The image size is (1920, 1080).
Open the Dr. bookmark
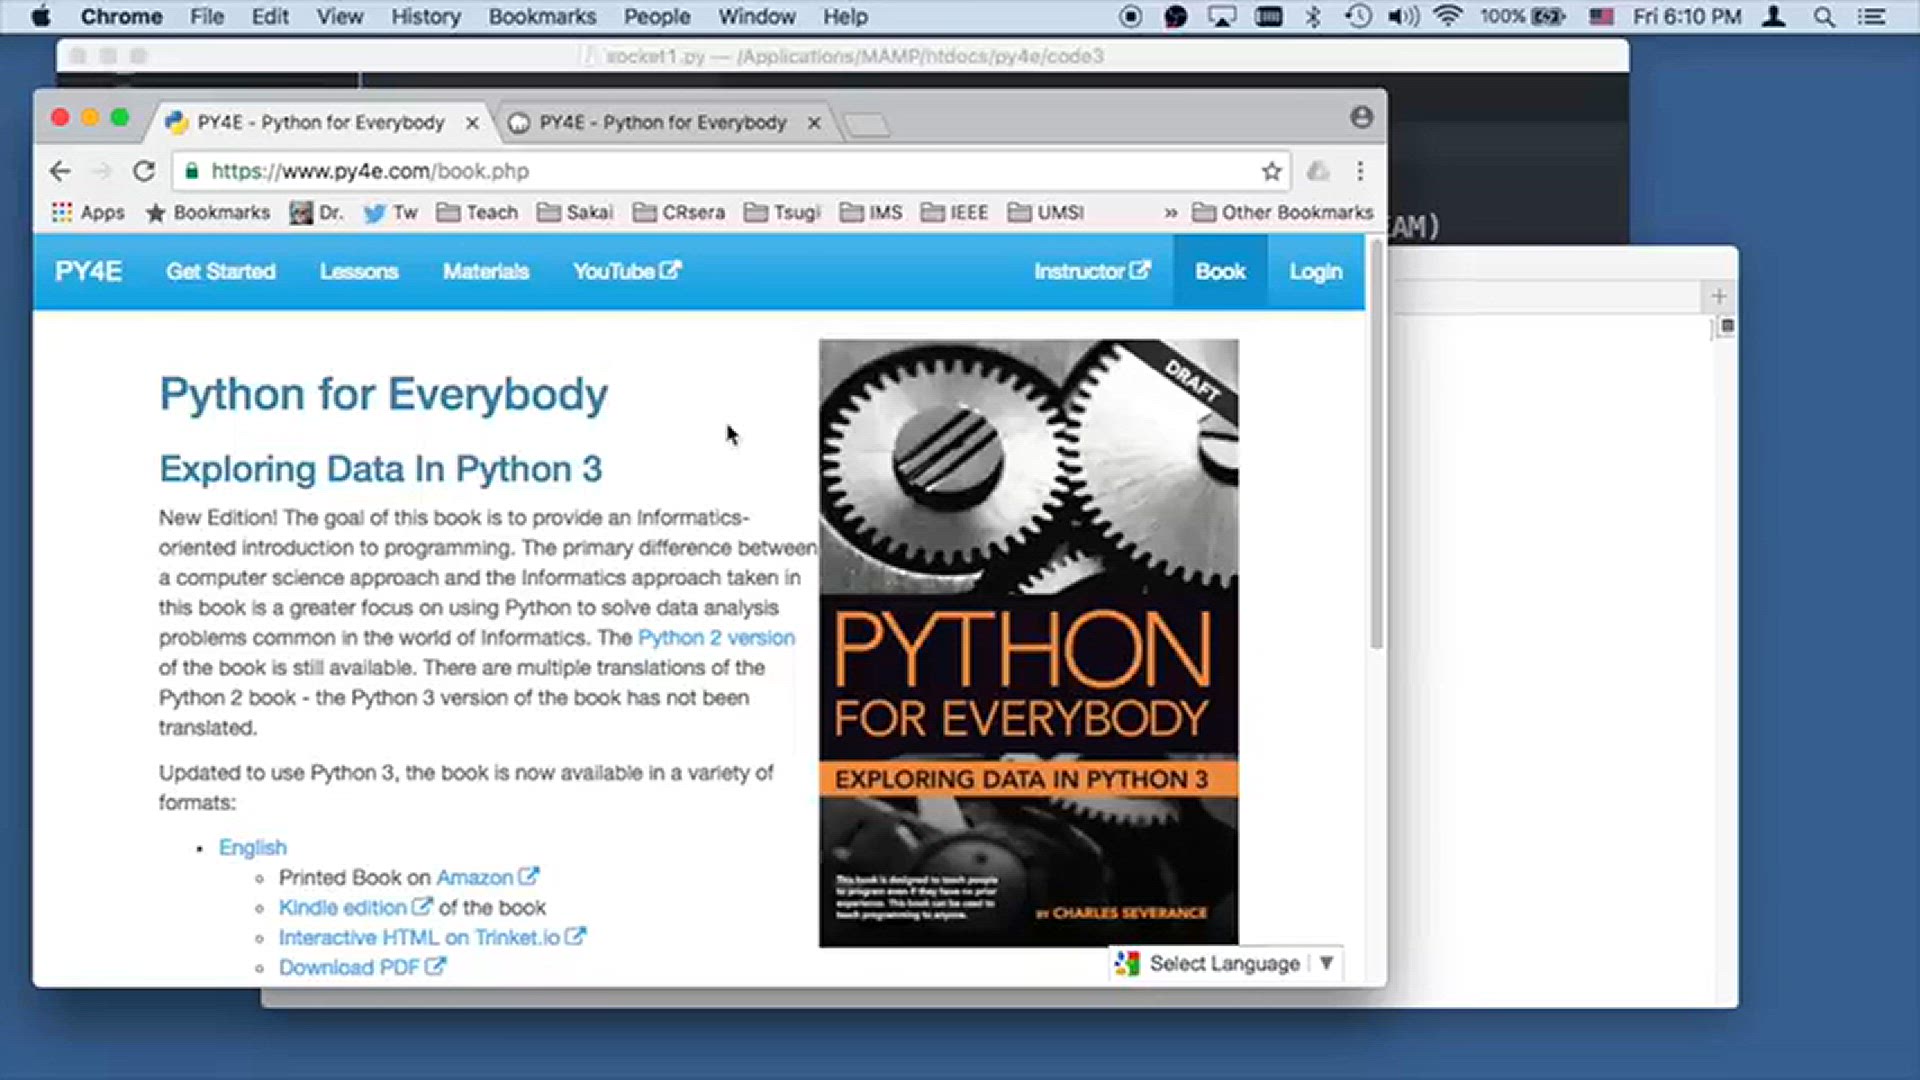(316, 212)
